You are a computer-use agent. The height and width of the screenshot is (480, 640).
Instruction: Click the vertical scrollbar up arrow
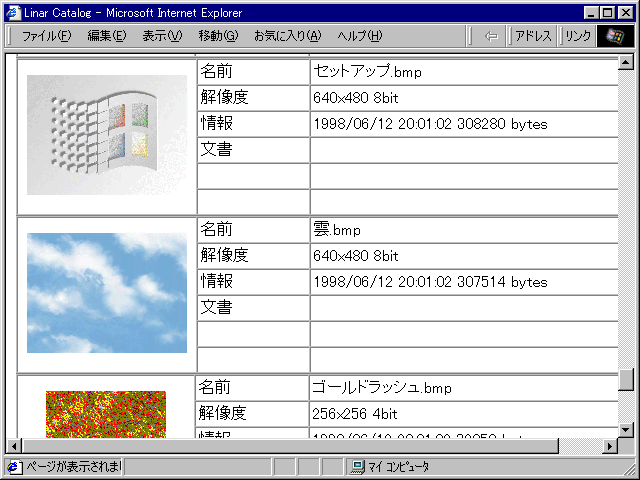625,62
